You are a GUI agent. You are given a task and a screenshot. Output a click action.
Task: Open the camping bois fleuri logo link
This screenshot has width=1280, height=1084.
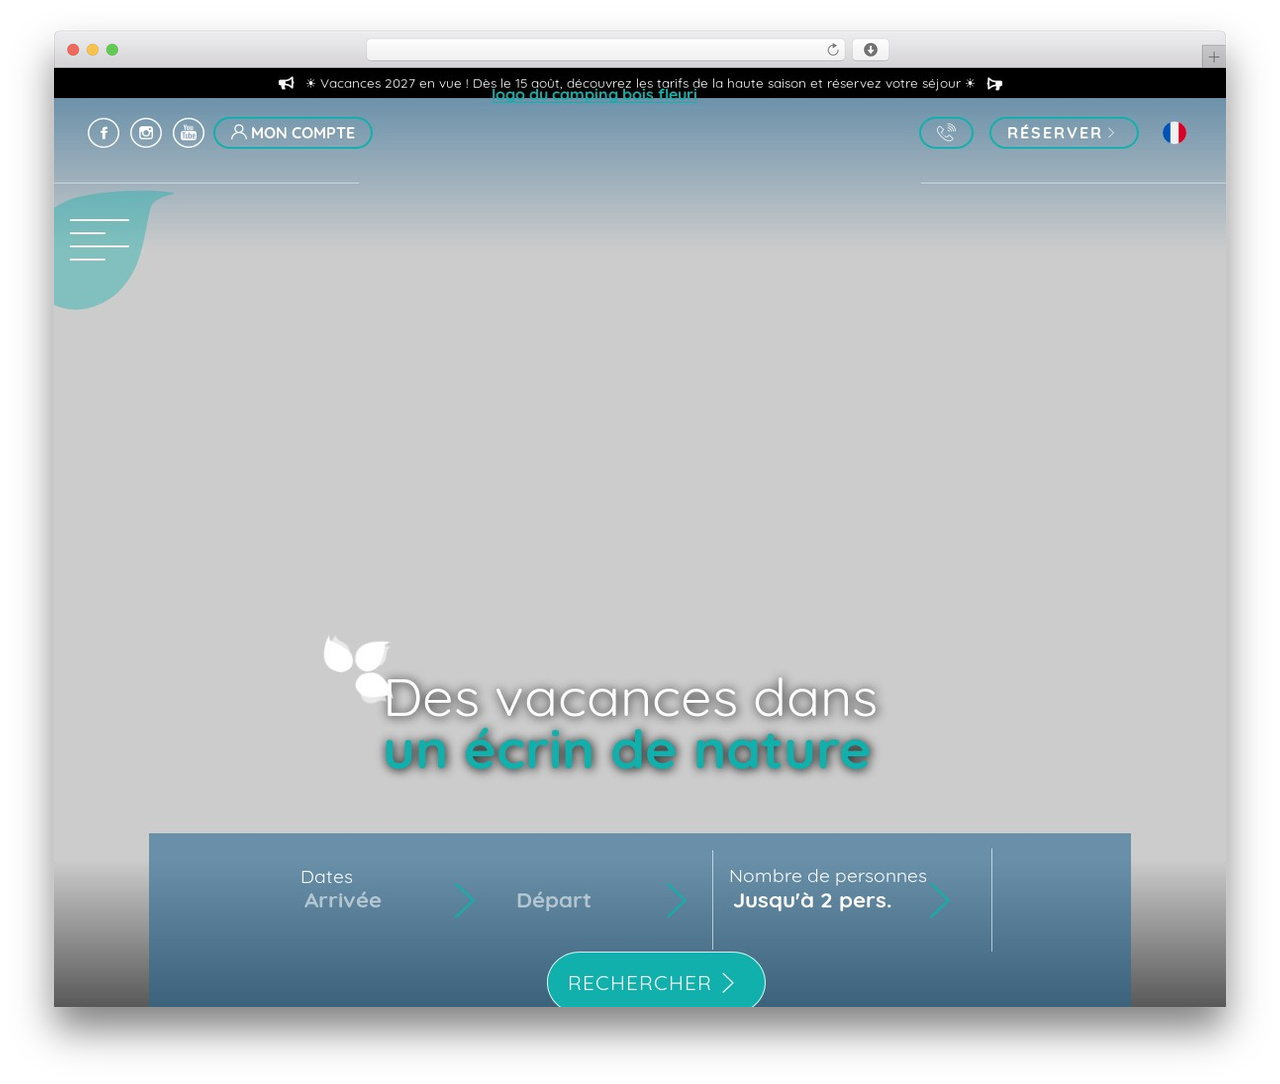tap(594, 95)
